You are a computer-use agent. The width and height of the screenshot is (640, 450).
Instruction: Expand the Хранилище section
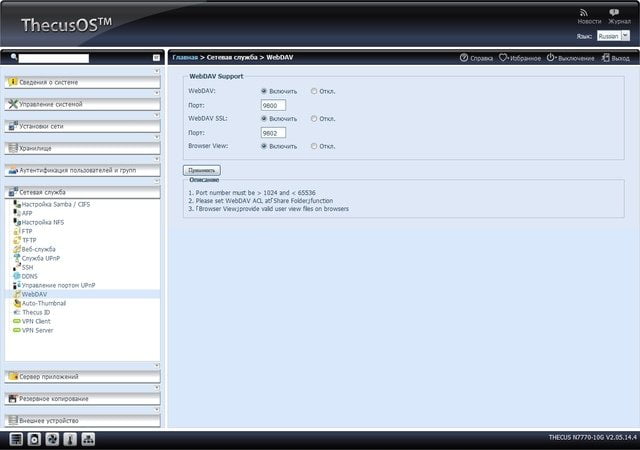(x=82, y=148)
